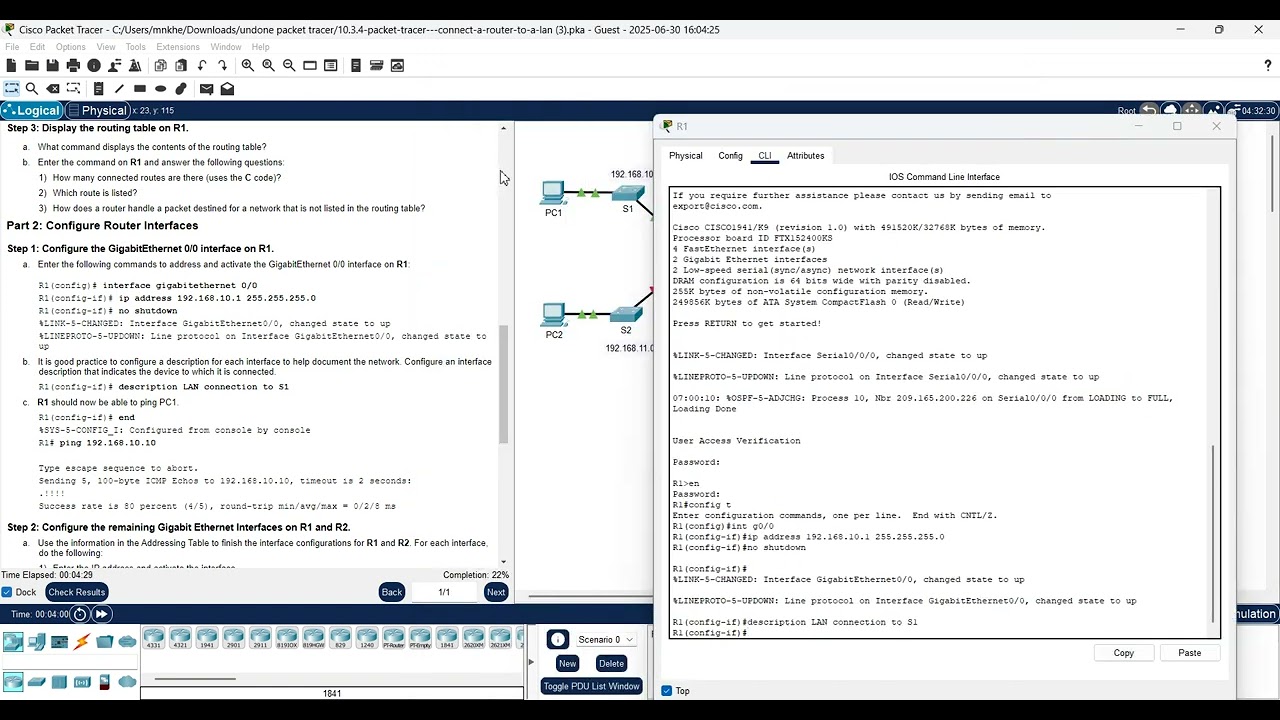Open the Tools menu
Viewport: 1280px width, 720px height.
pyautogui.click(x=135, y=47)
